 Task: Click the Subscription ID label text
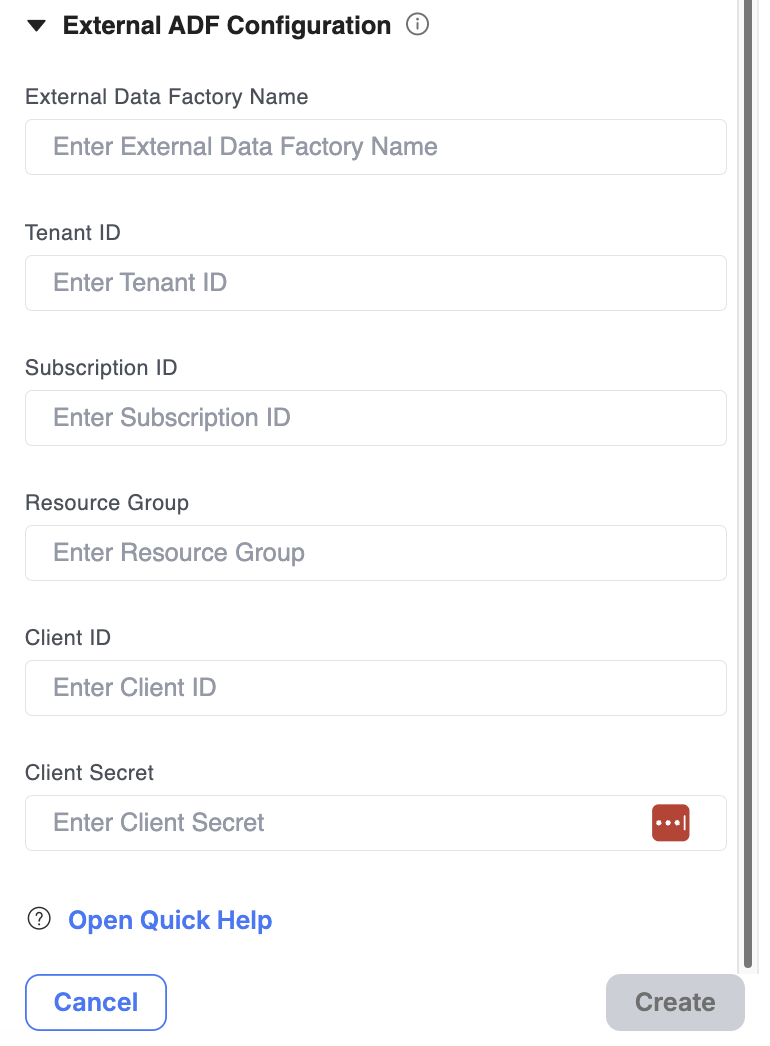coord(101,368)
